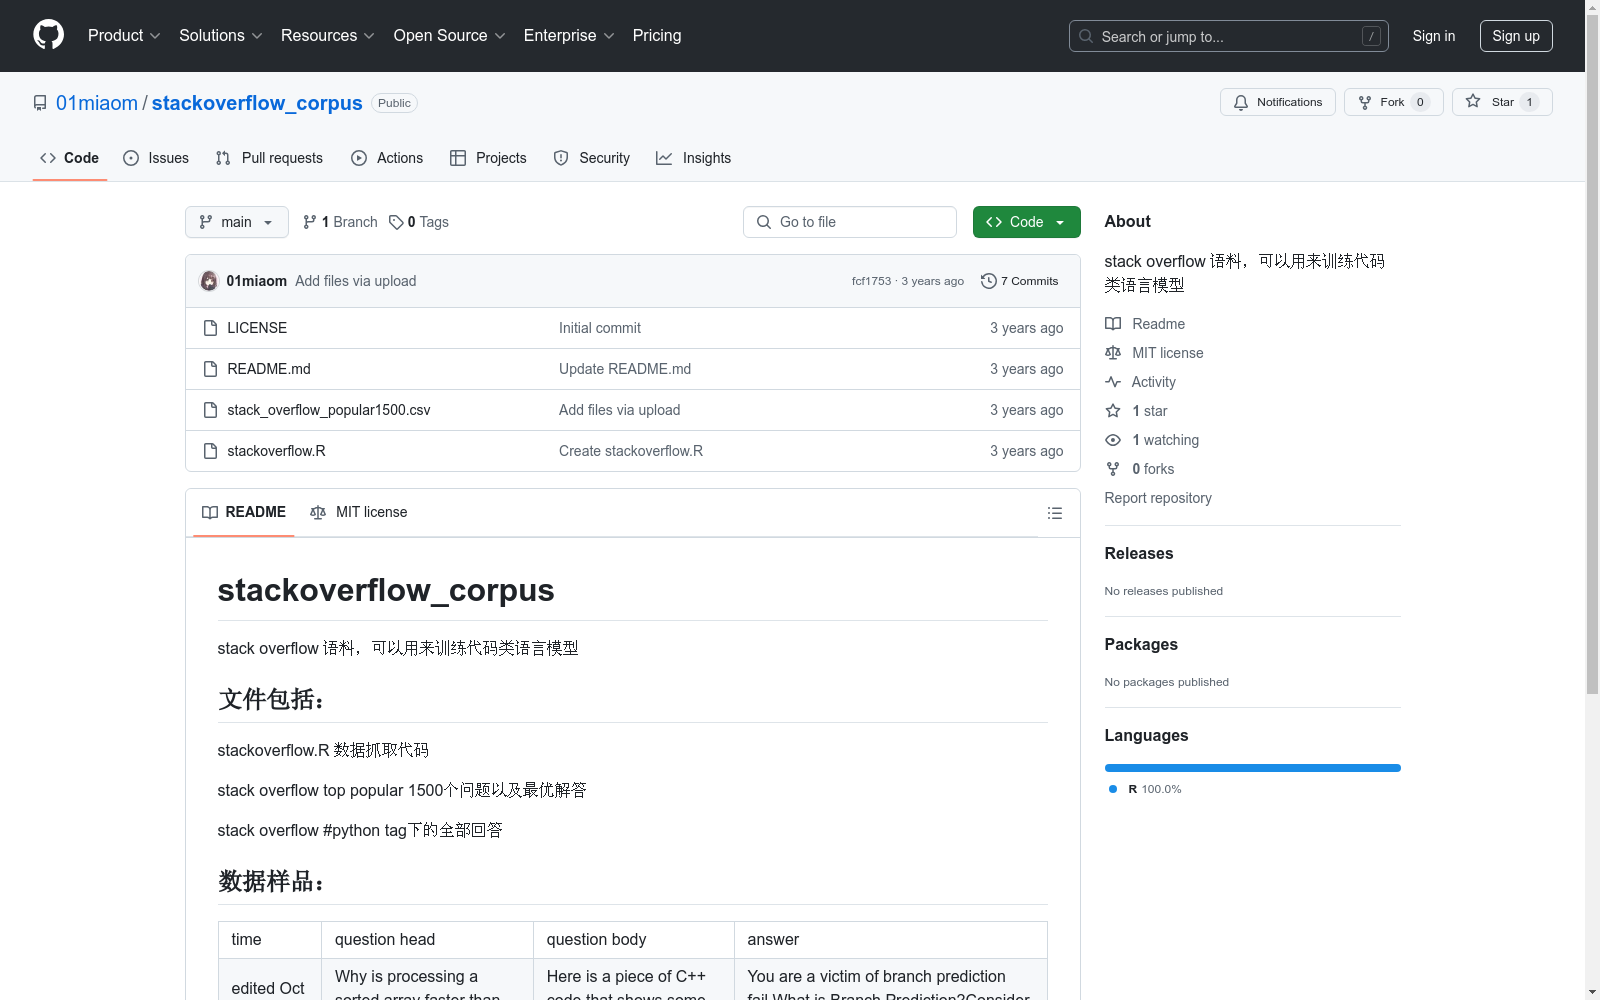The height and width of the screenshot is (1000, 1600).
Task: Click the Readme book icon in About section
Action: tap(1113, 324)
